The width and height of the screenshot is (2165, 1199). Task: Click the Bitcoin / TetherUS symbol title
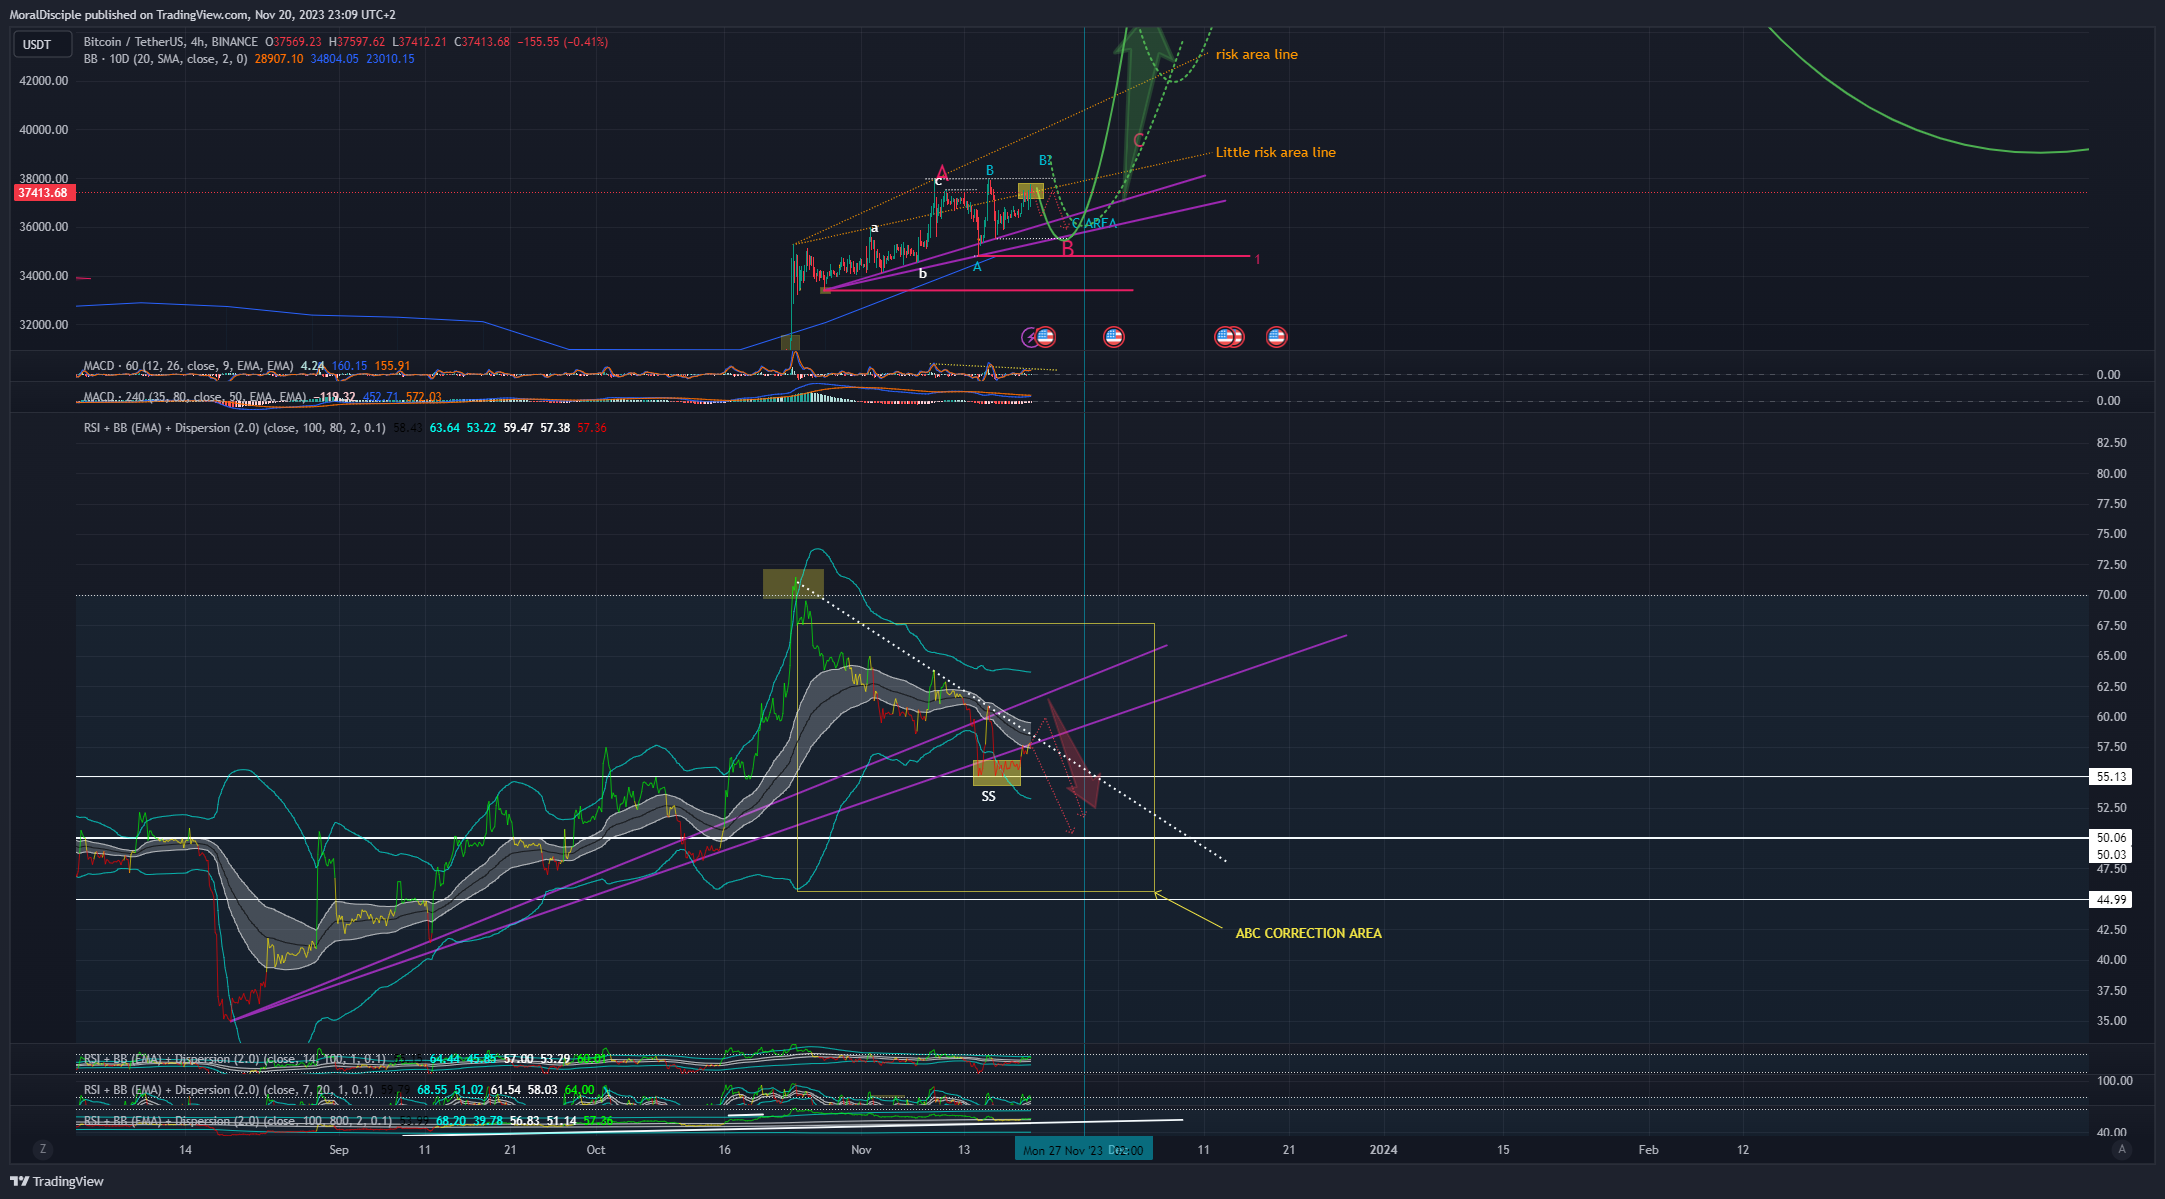pos(170,42)
